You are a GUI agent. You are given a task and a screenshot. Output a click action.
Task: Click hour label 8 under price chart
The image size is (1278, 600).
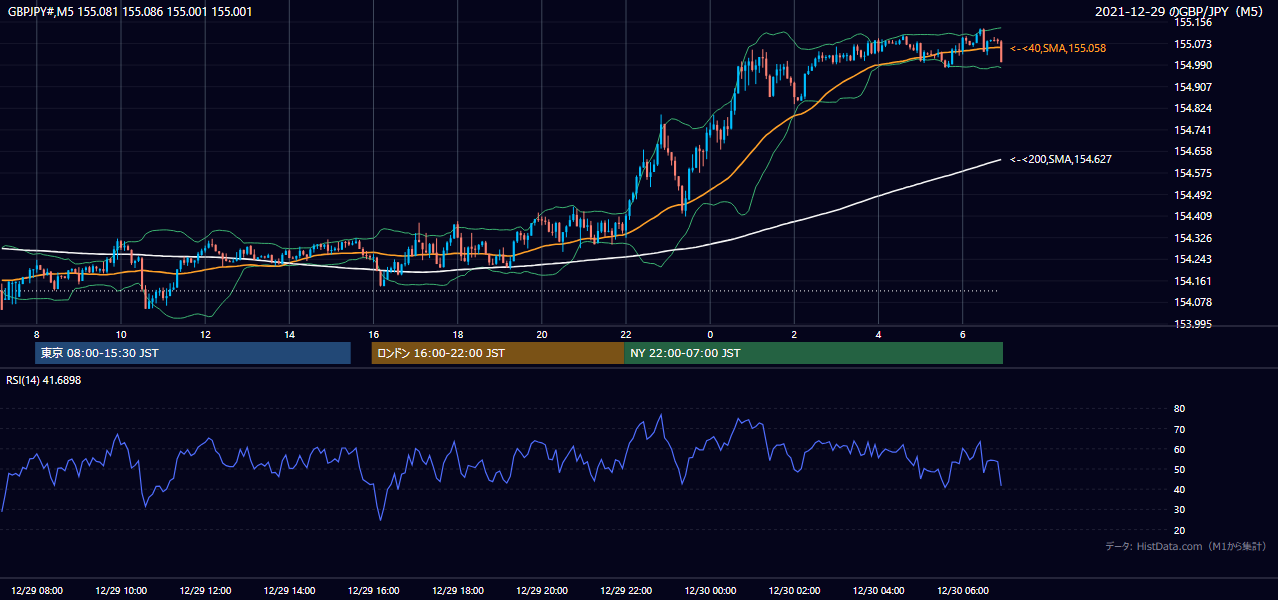[36, 334]
